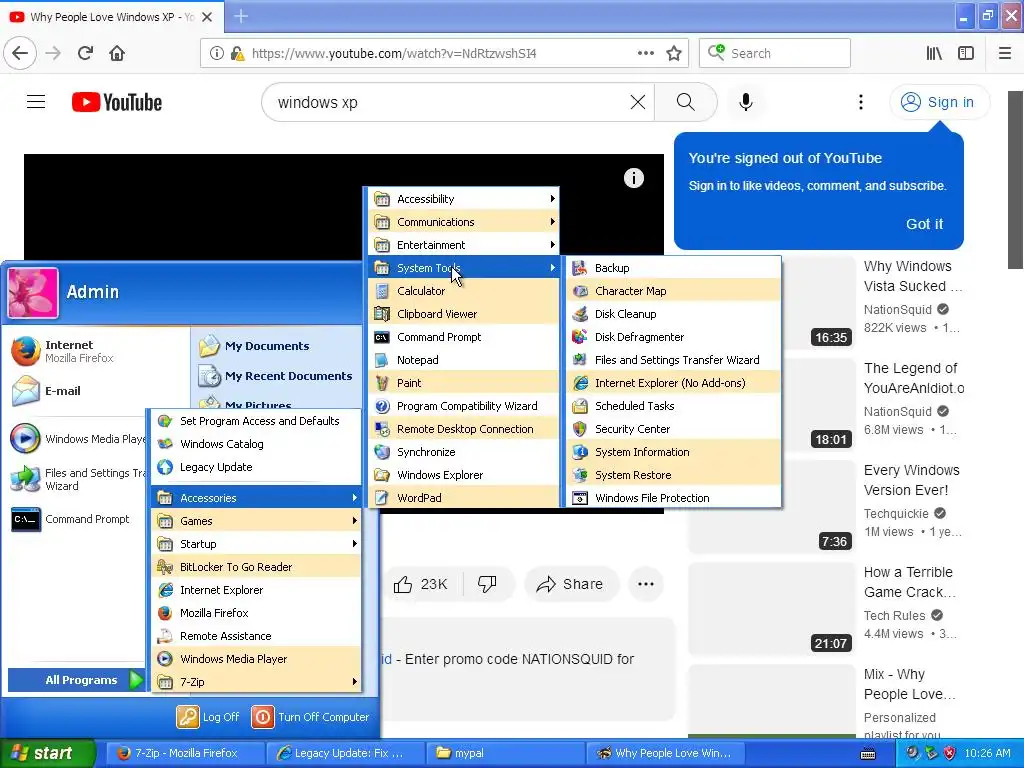Expand the Games folder

point(256,520)
